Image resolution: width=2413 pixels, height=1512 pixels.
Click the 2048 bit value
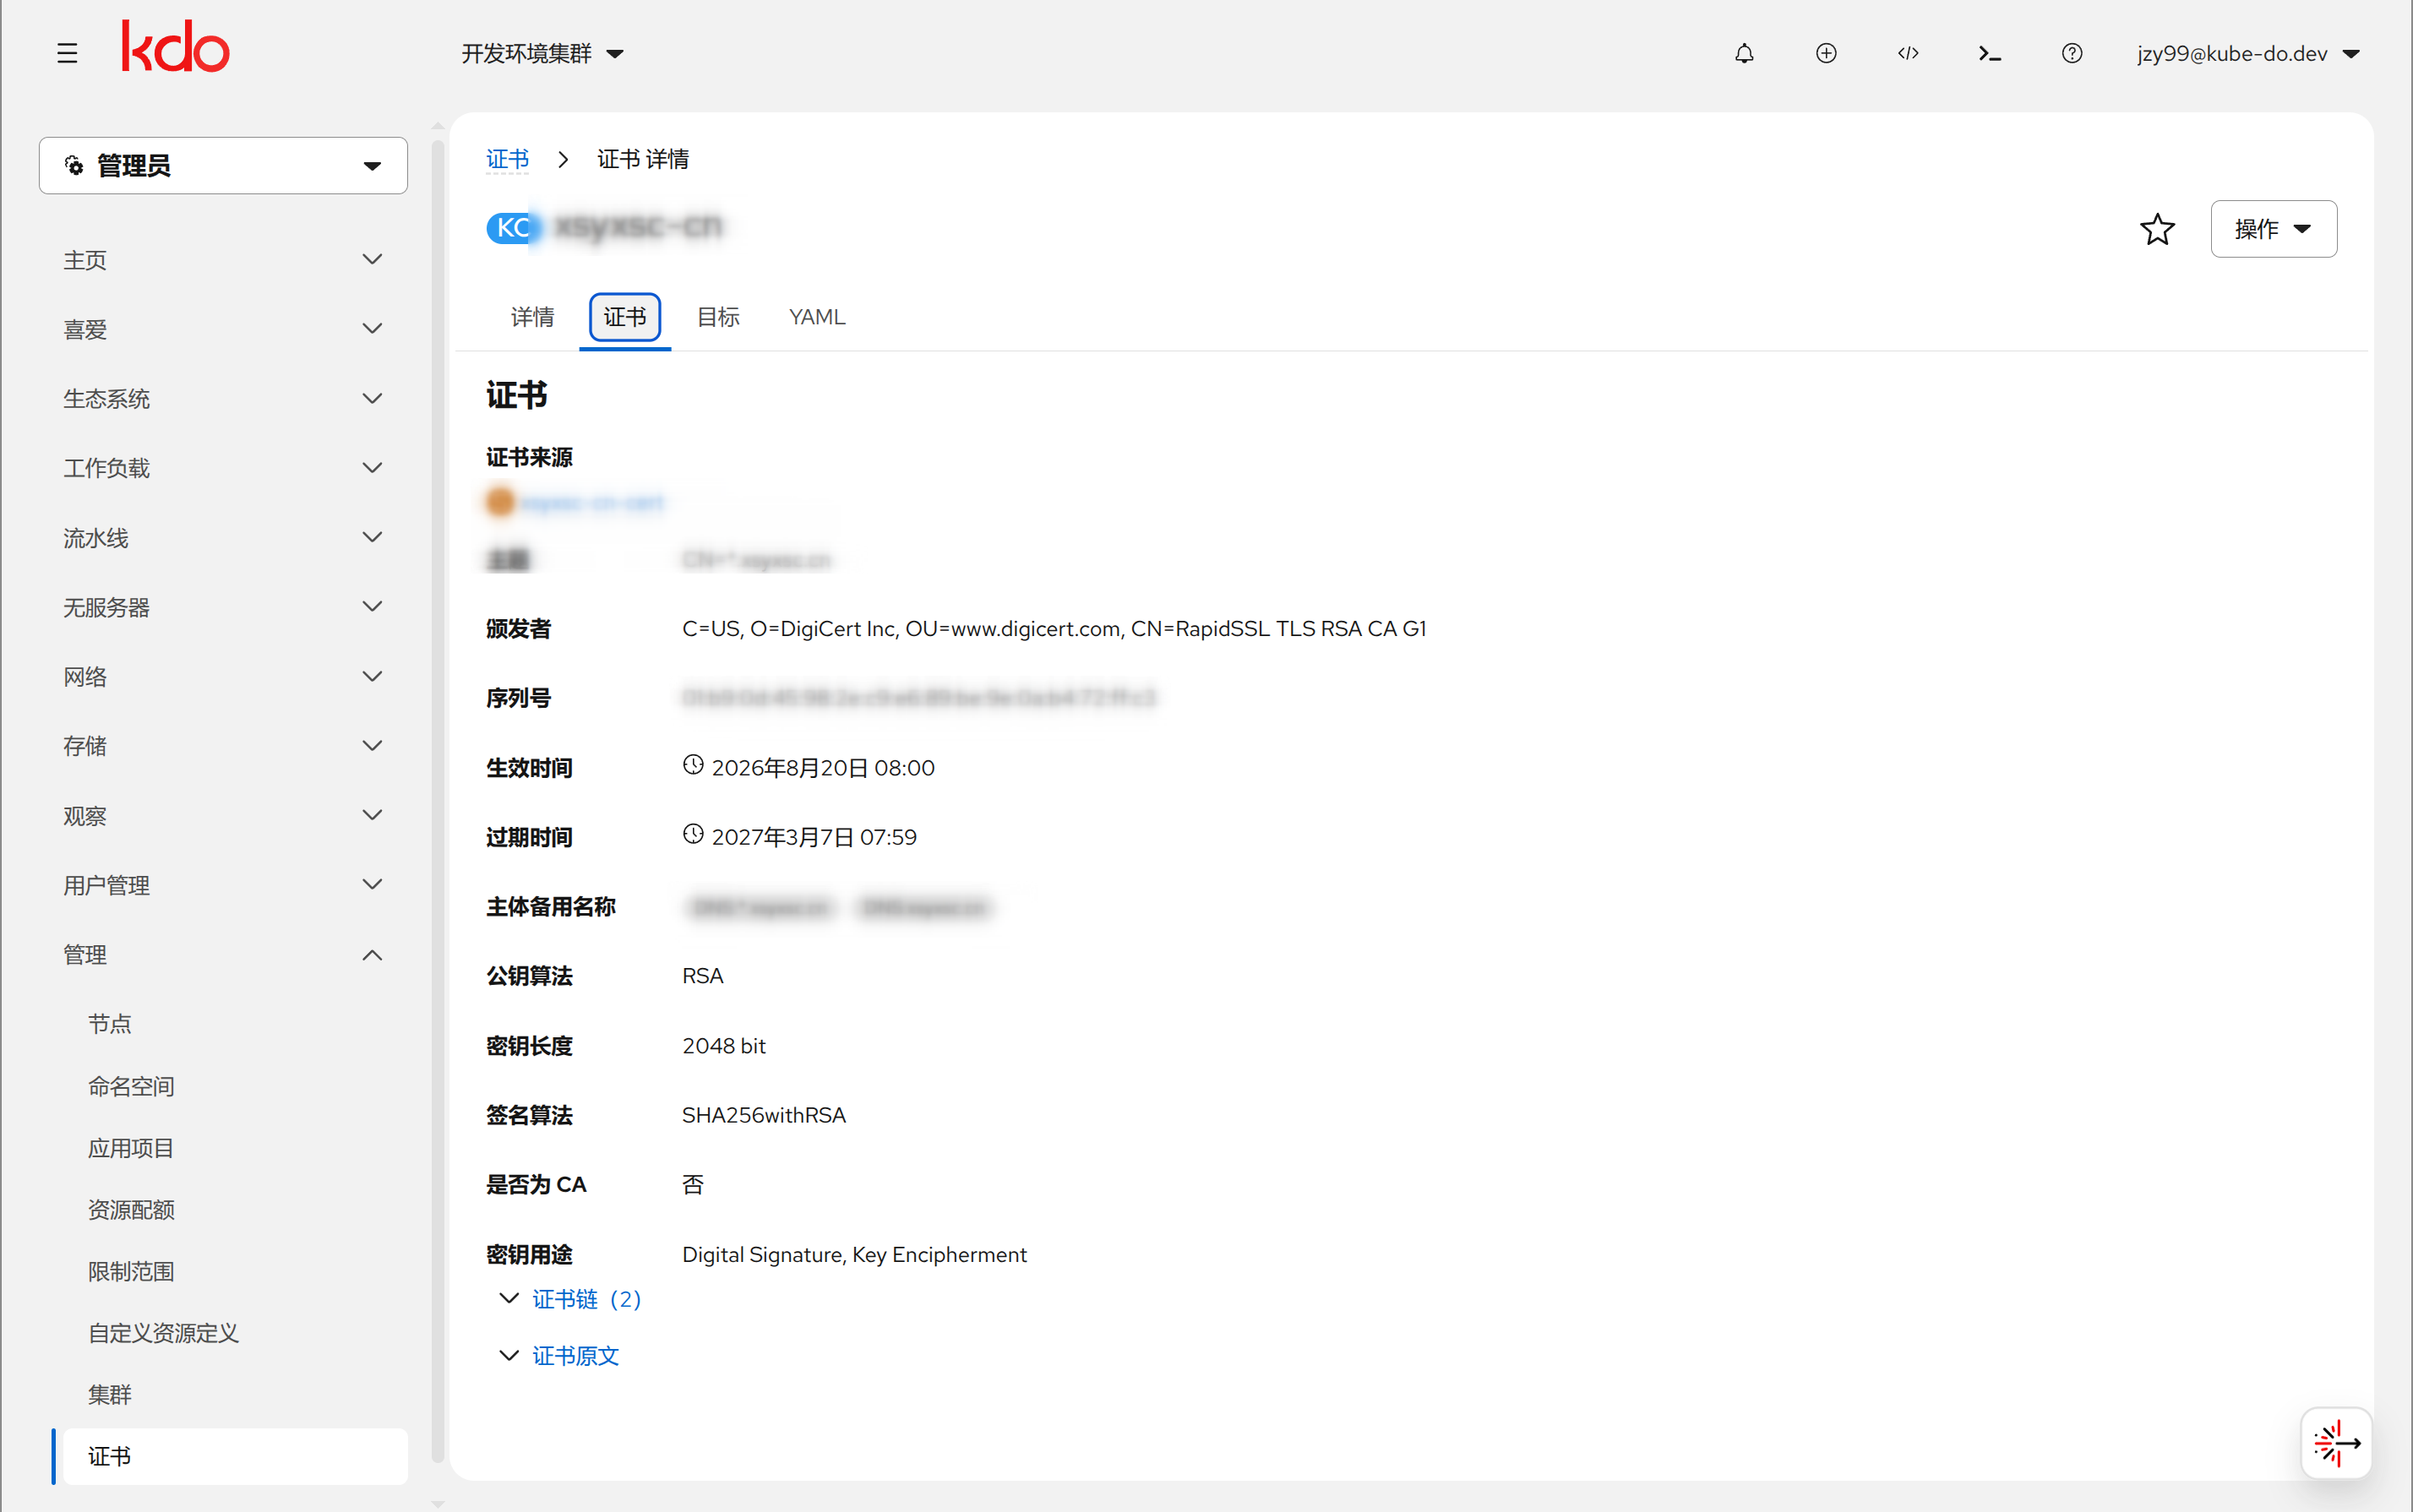pos(724,1046)
